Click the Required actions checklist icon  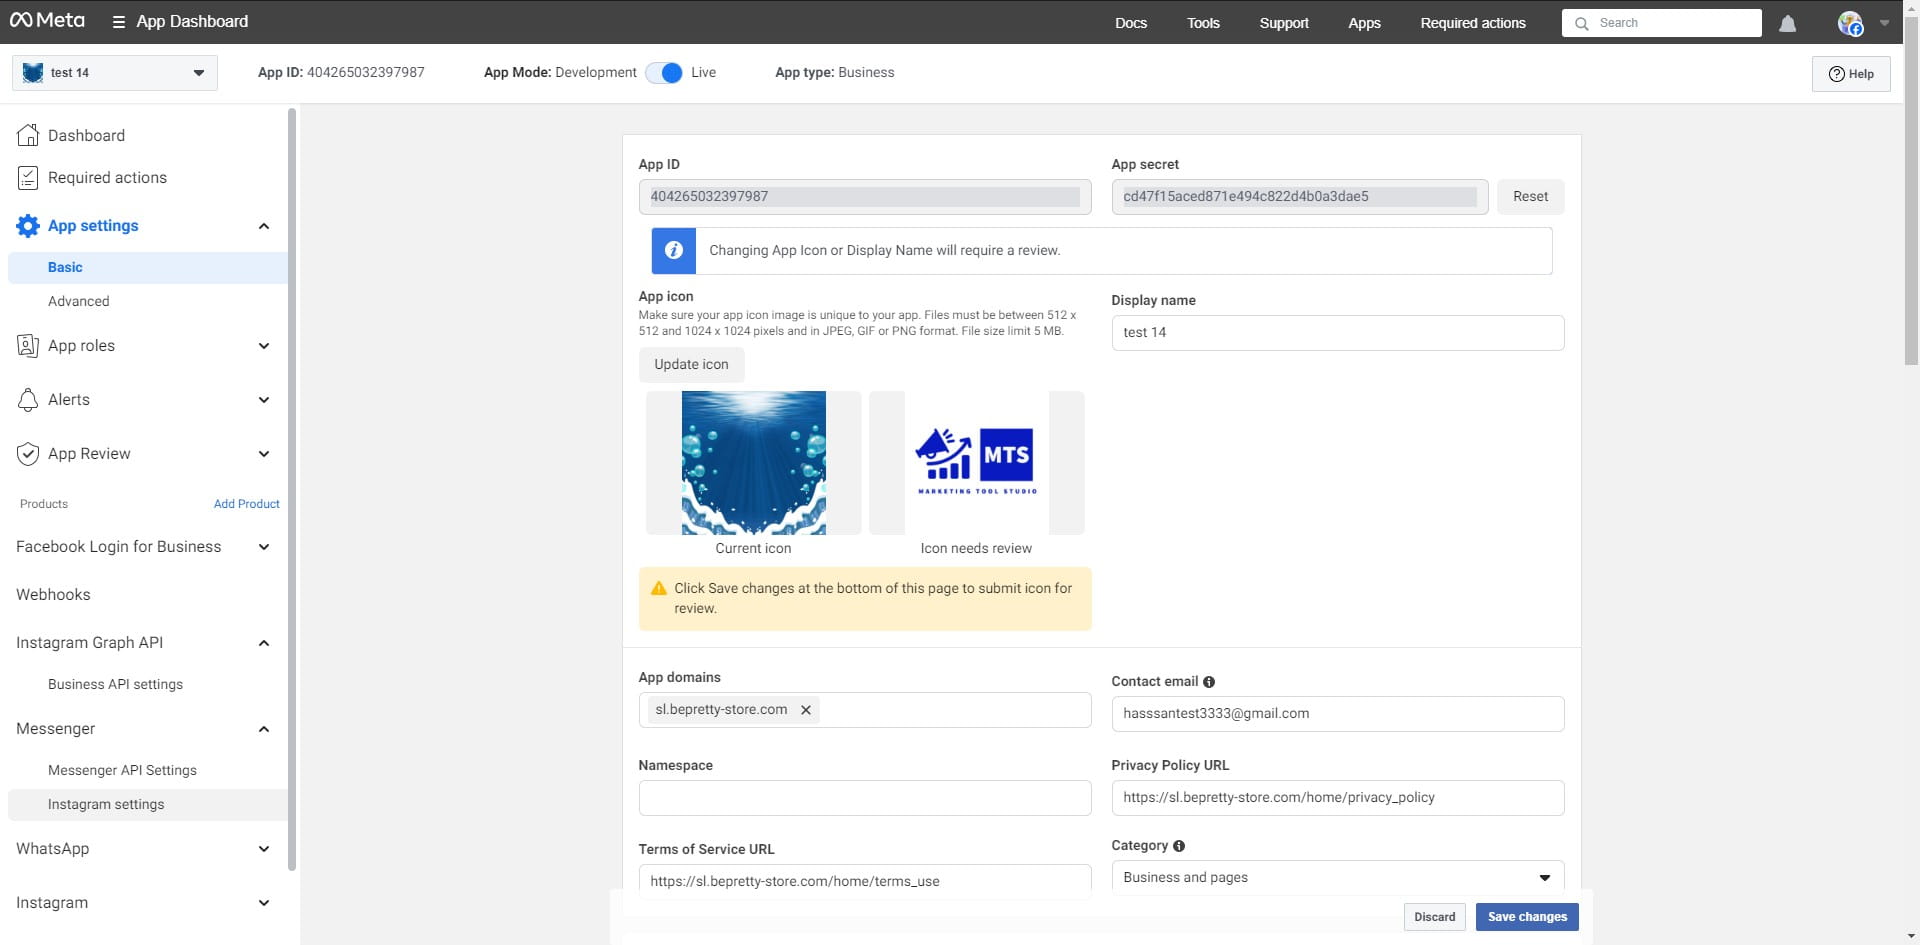pyautogui.click(x=28, y=178)
